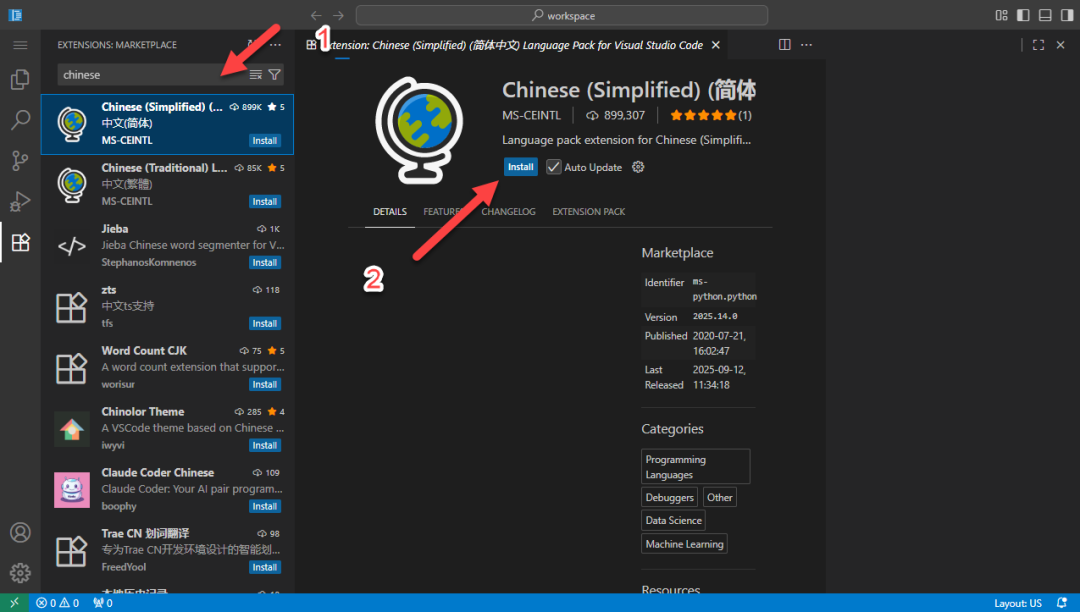Open the Manage gear in activity bar
The image size is (1080, 612).
tap(20, 573)
